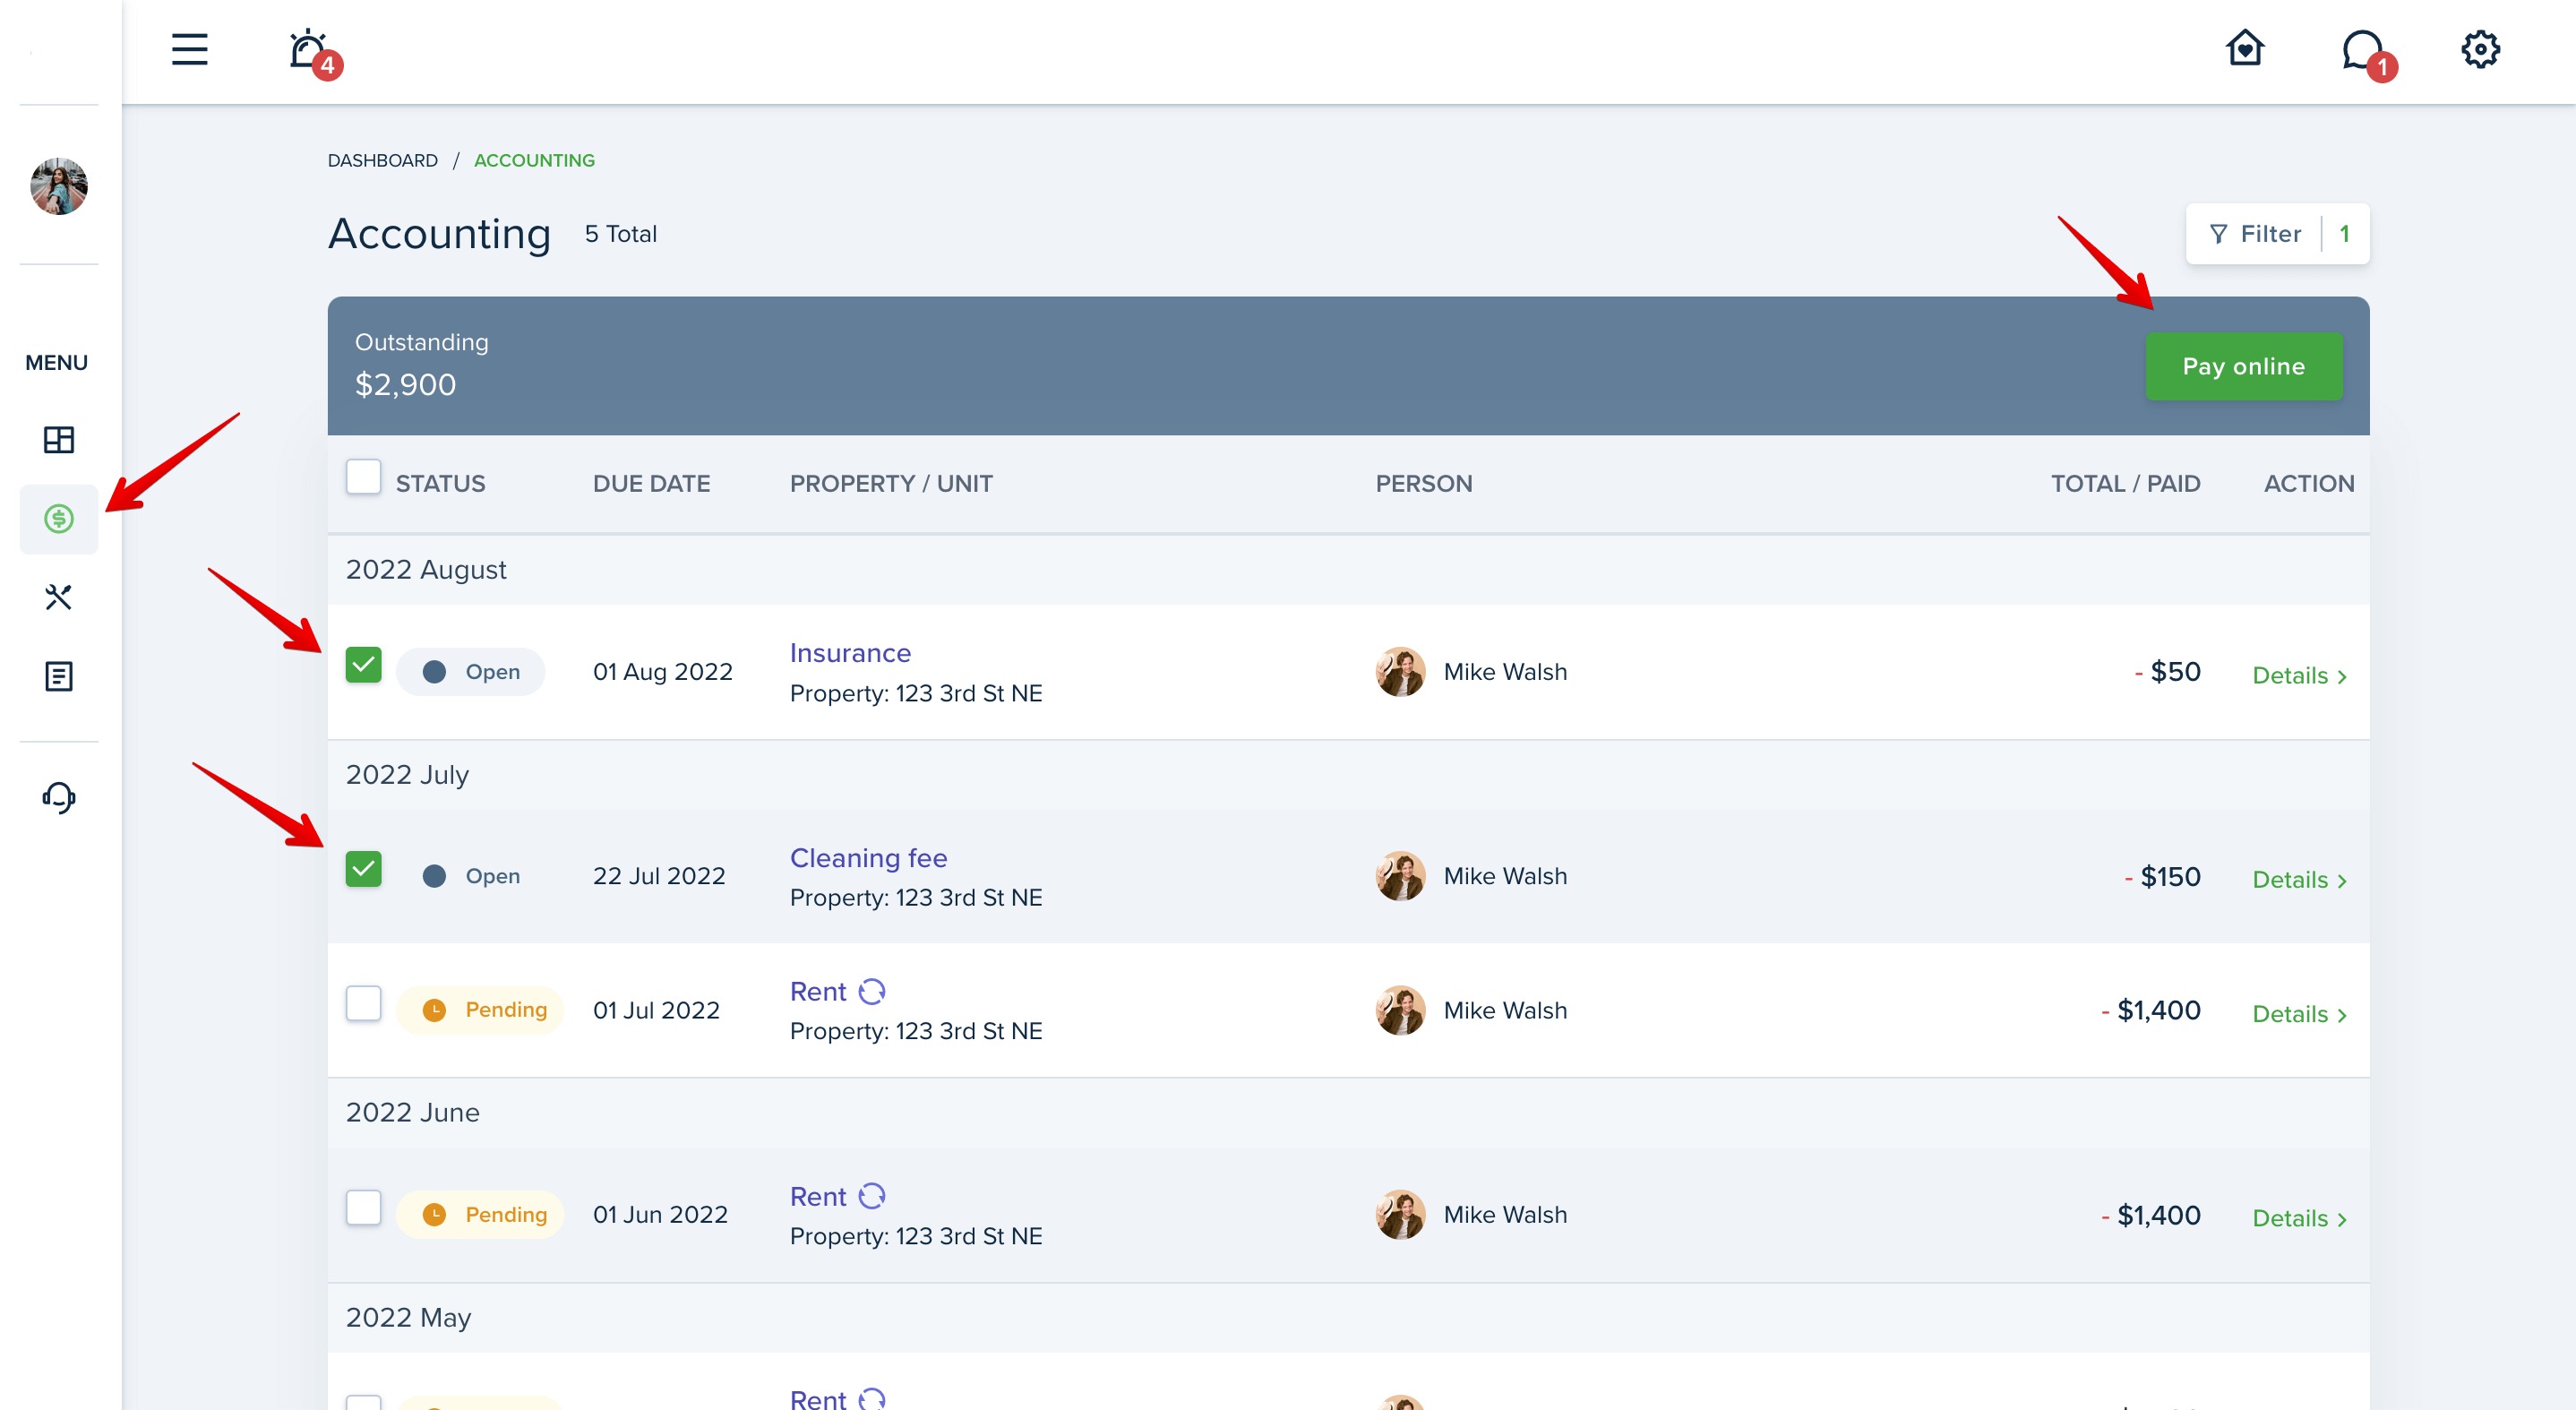Click Pay online button
Screen dimensions: 2576x1410
[x=2243, y=366]
